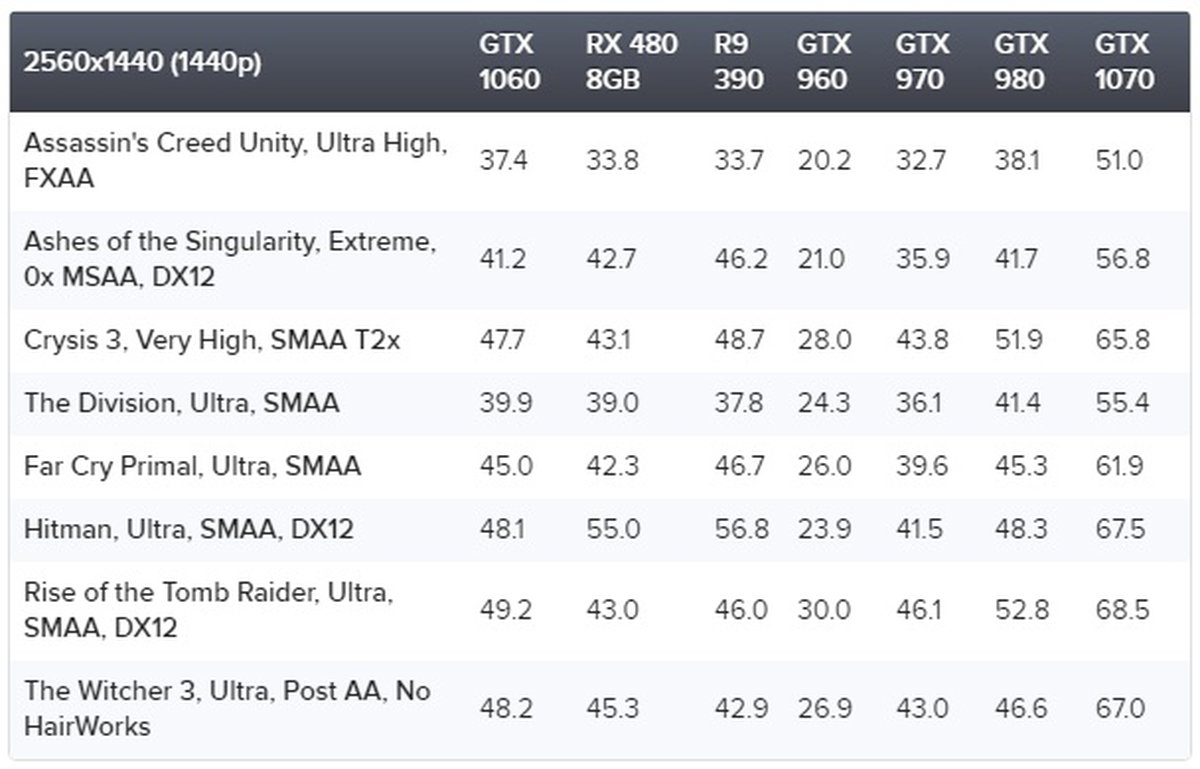Click the GTX 1070 column header
Viewport: 1200px width, 769px height.
[1124, 62]
